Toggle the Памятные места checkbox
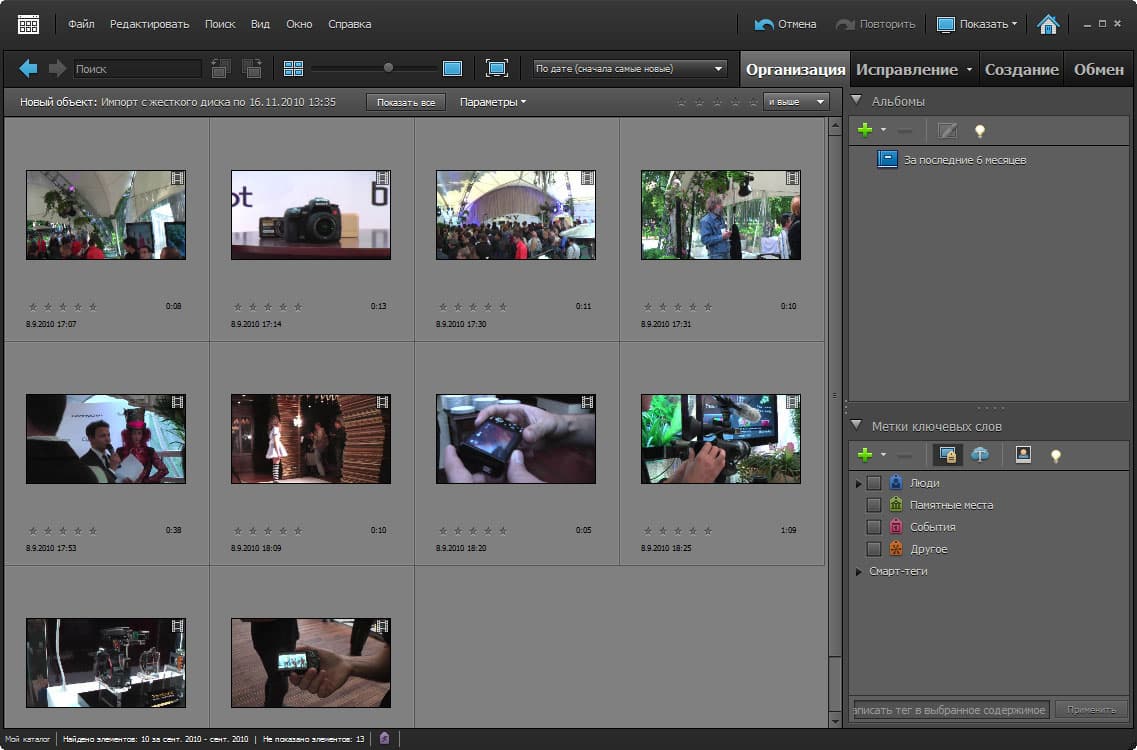 click(874, 505)
